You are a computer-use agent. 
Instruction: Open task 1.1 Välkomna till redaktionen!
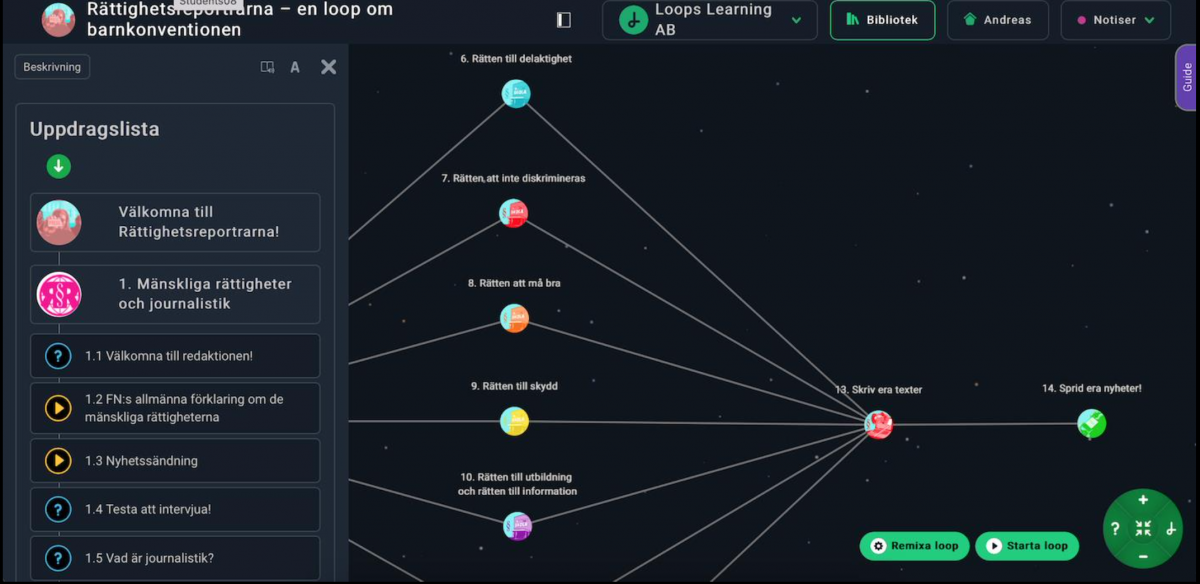[175, 356]
